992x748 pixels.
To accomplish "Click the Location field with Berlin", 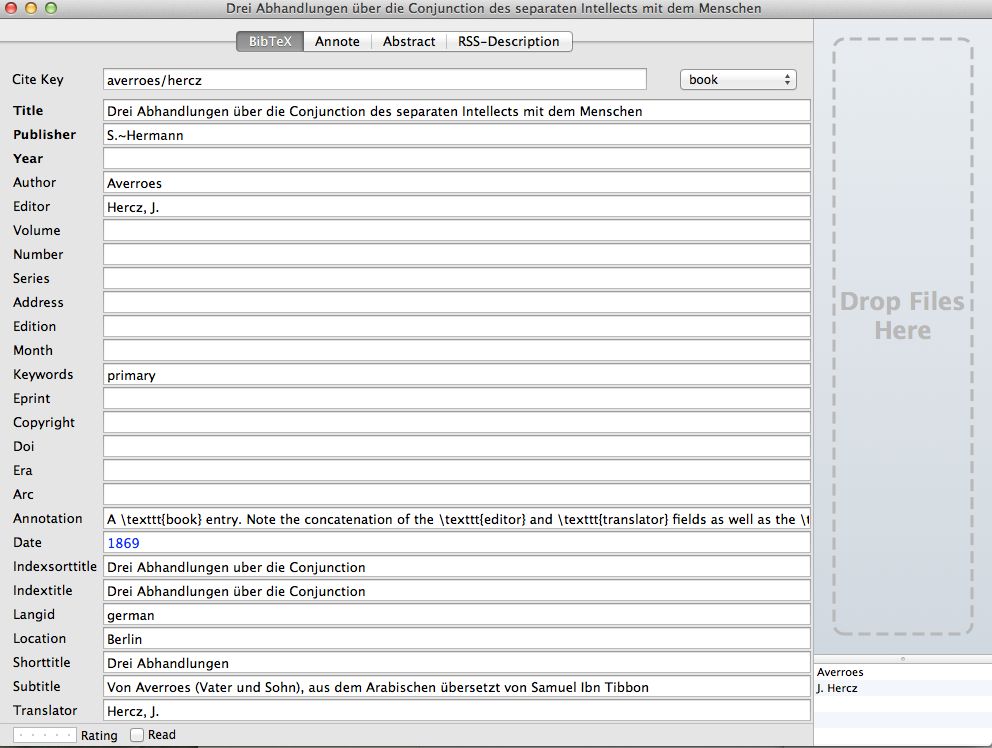I will [x=457, y=640].
